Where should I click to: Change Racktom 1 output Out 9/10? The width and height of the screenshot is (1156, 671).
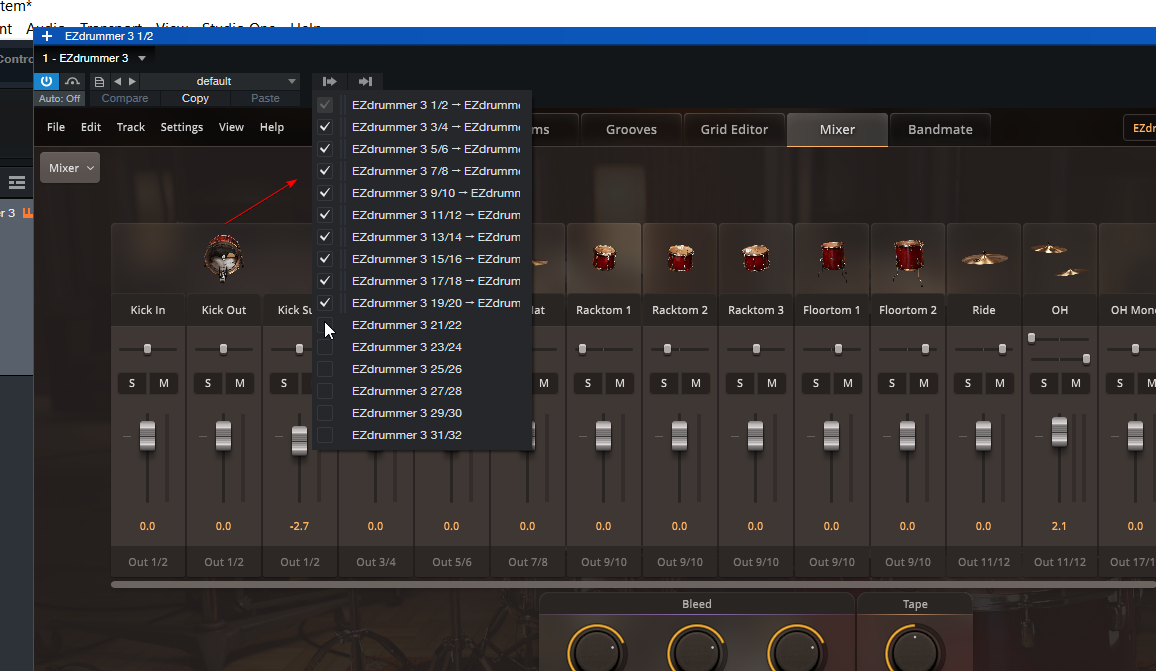coord(604,562)
